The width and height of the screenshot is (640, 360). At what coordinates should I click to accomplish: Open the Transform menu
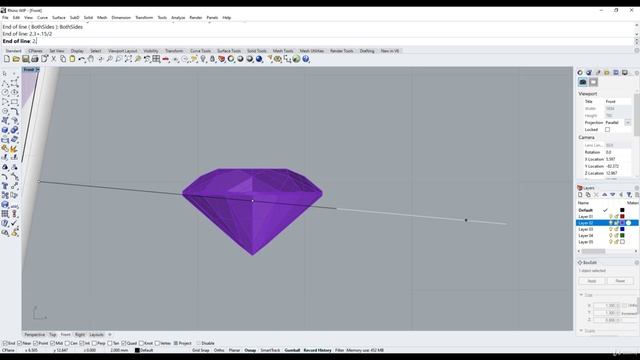[144, 18]
